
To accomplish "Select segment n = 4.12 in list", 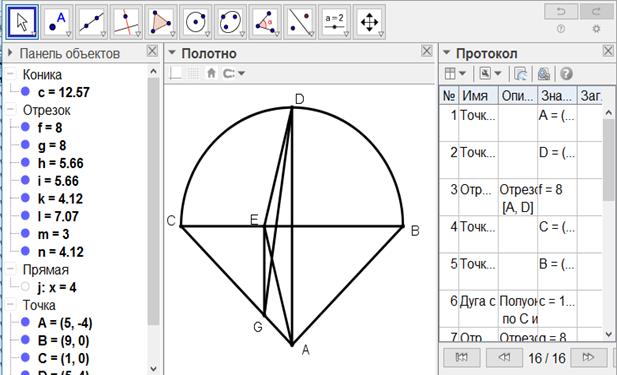I will [61, 252].
